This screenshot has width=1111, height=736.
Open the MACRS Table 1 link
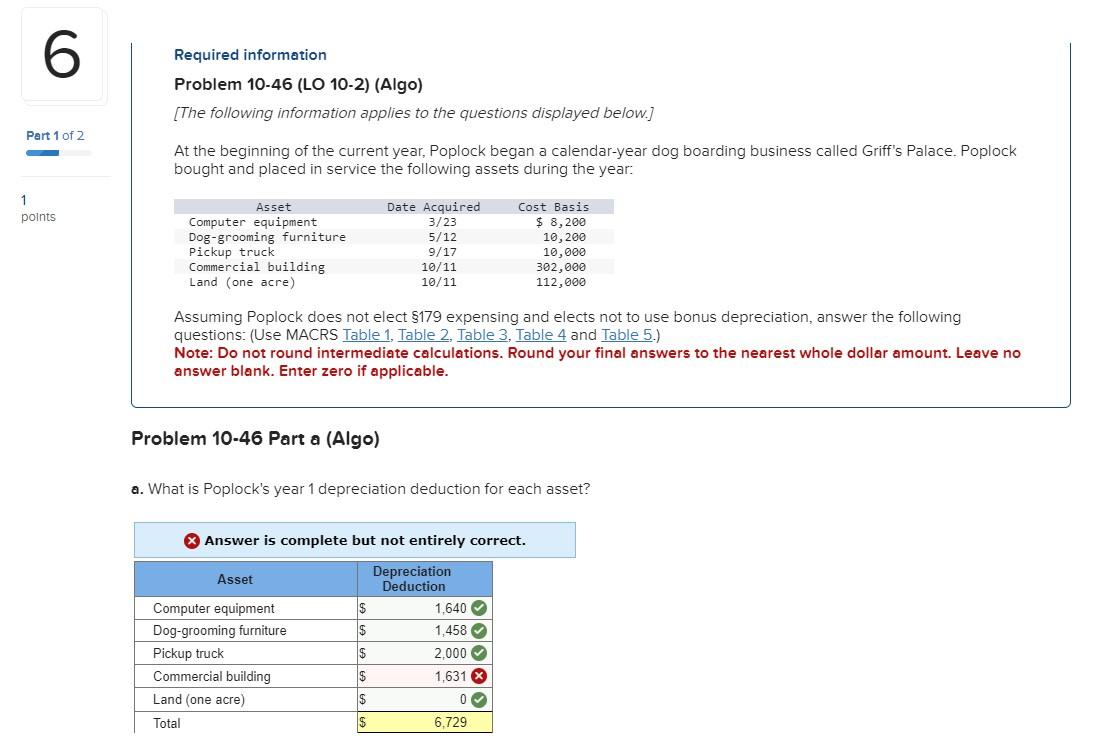[366, 334]
